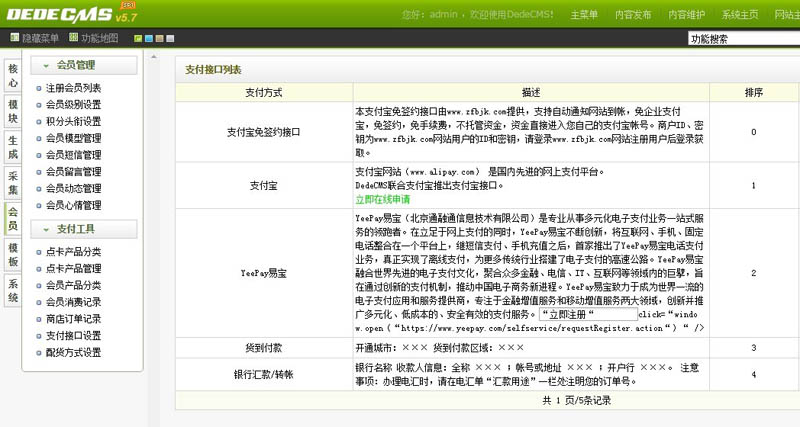Open 注册会员列表 in sidebar

(73, 88)
